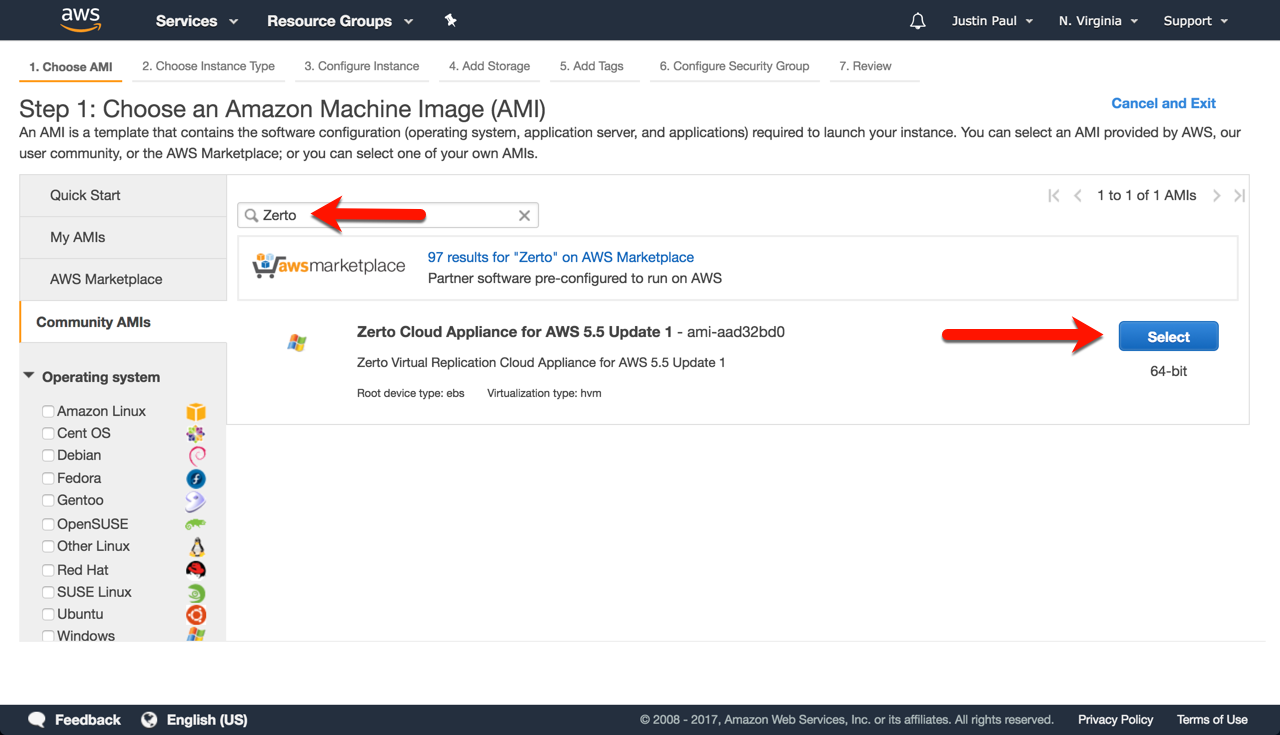
Task: Open 97 results for Zerto on AWS Marketplace link
Action: pyautogui.click(x=561, y=257)
